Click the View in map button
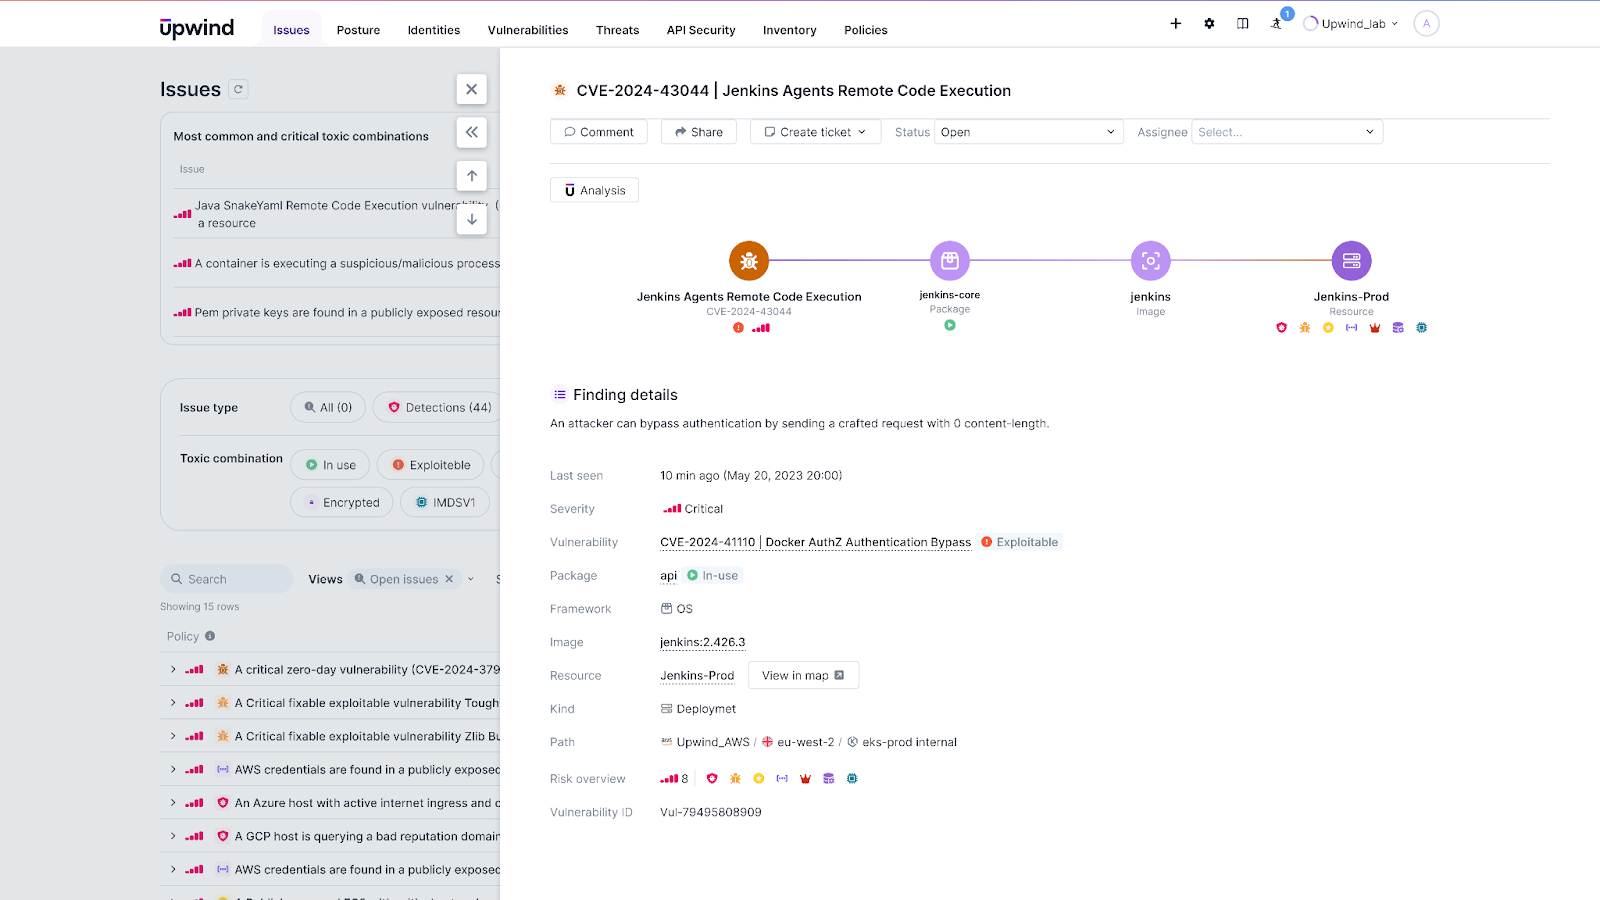1600x900 pixels. point(803,675)
